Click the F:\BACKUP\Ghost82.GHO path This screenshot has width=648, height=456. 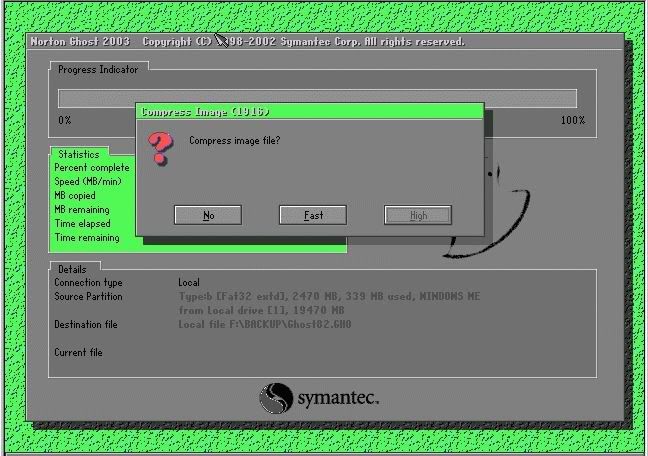(x=290, y=324)
